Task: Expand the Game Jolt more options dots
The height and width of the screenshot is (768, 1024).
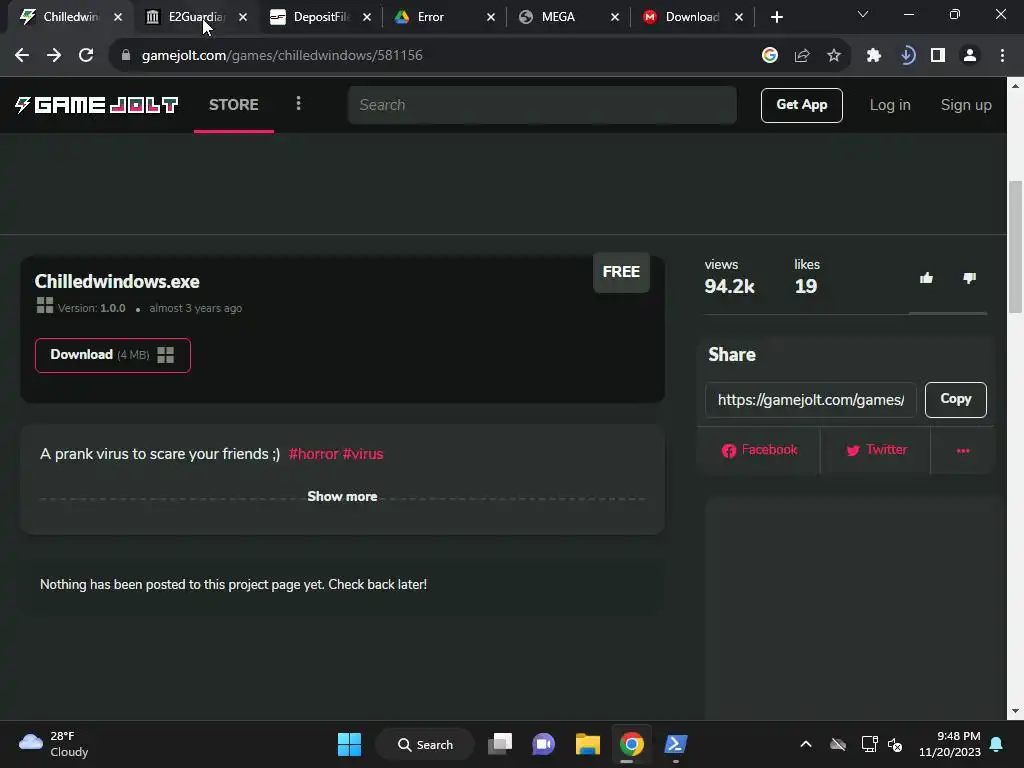Action: point(298,103)
